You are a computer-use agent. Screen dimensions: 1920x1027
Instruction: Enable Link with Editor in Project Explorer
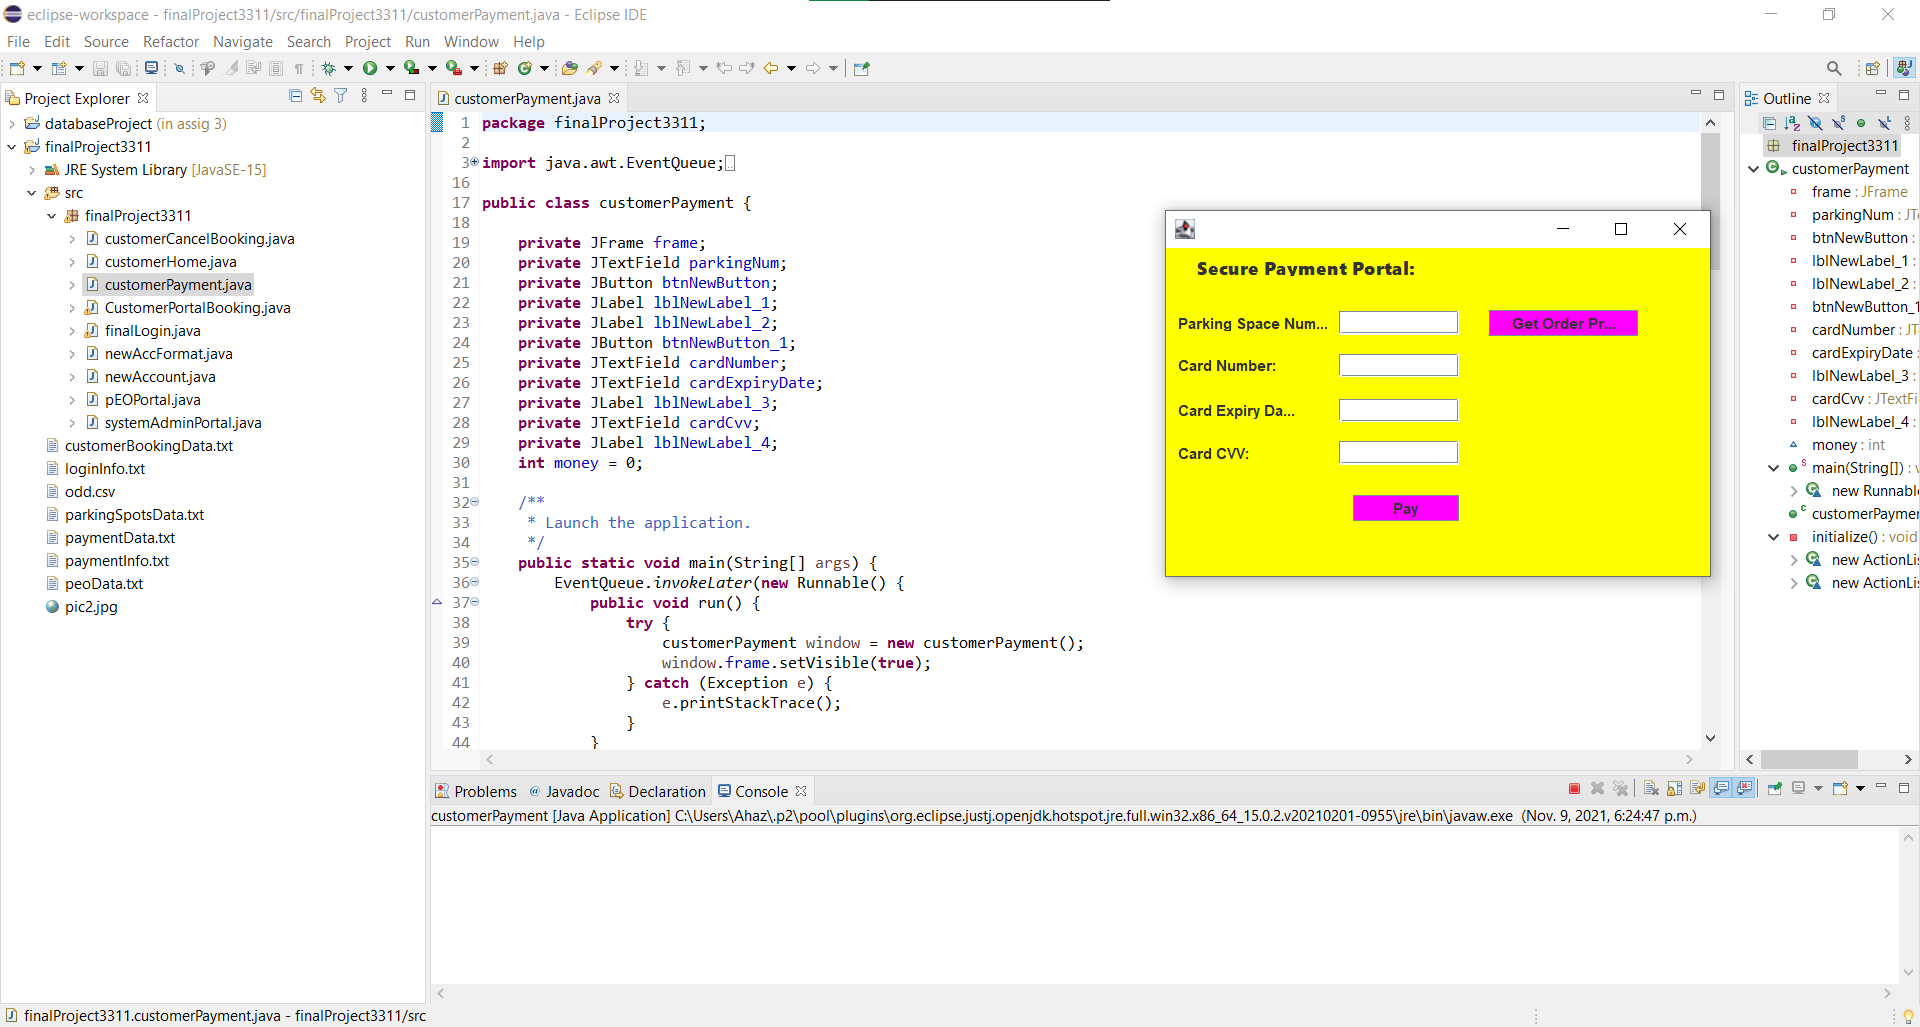(x=318, y=94)
